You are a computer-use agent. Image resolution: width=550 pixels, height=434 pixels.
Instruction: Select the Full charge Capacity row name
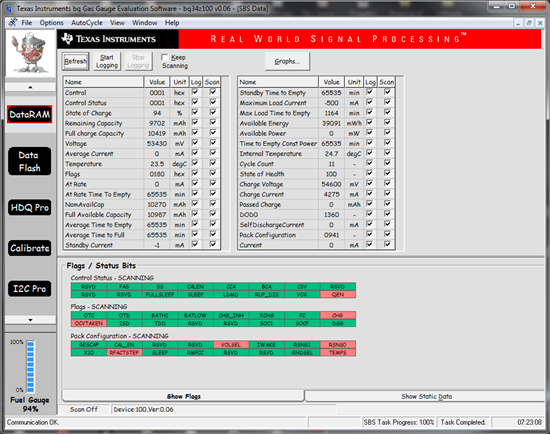(94, 133)
